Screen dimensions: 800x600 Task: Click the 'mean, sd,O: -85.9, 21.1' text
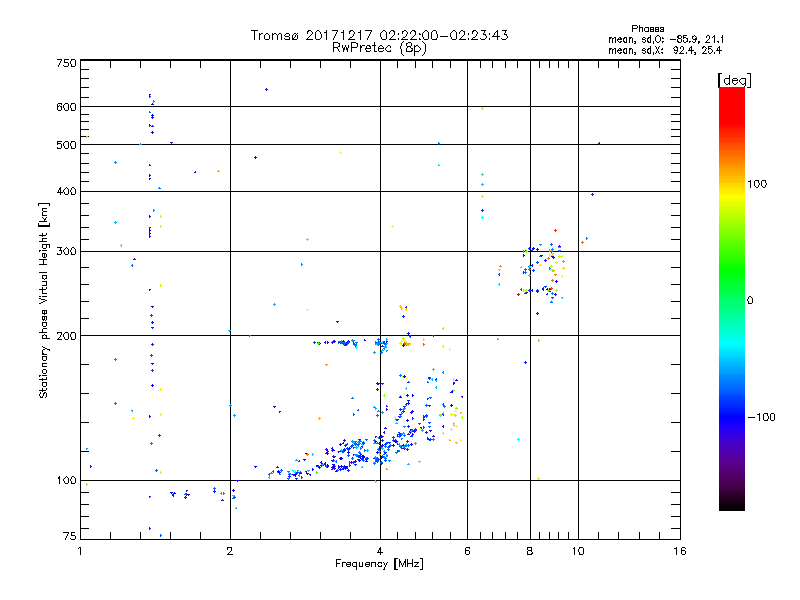tap(666, 39)
